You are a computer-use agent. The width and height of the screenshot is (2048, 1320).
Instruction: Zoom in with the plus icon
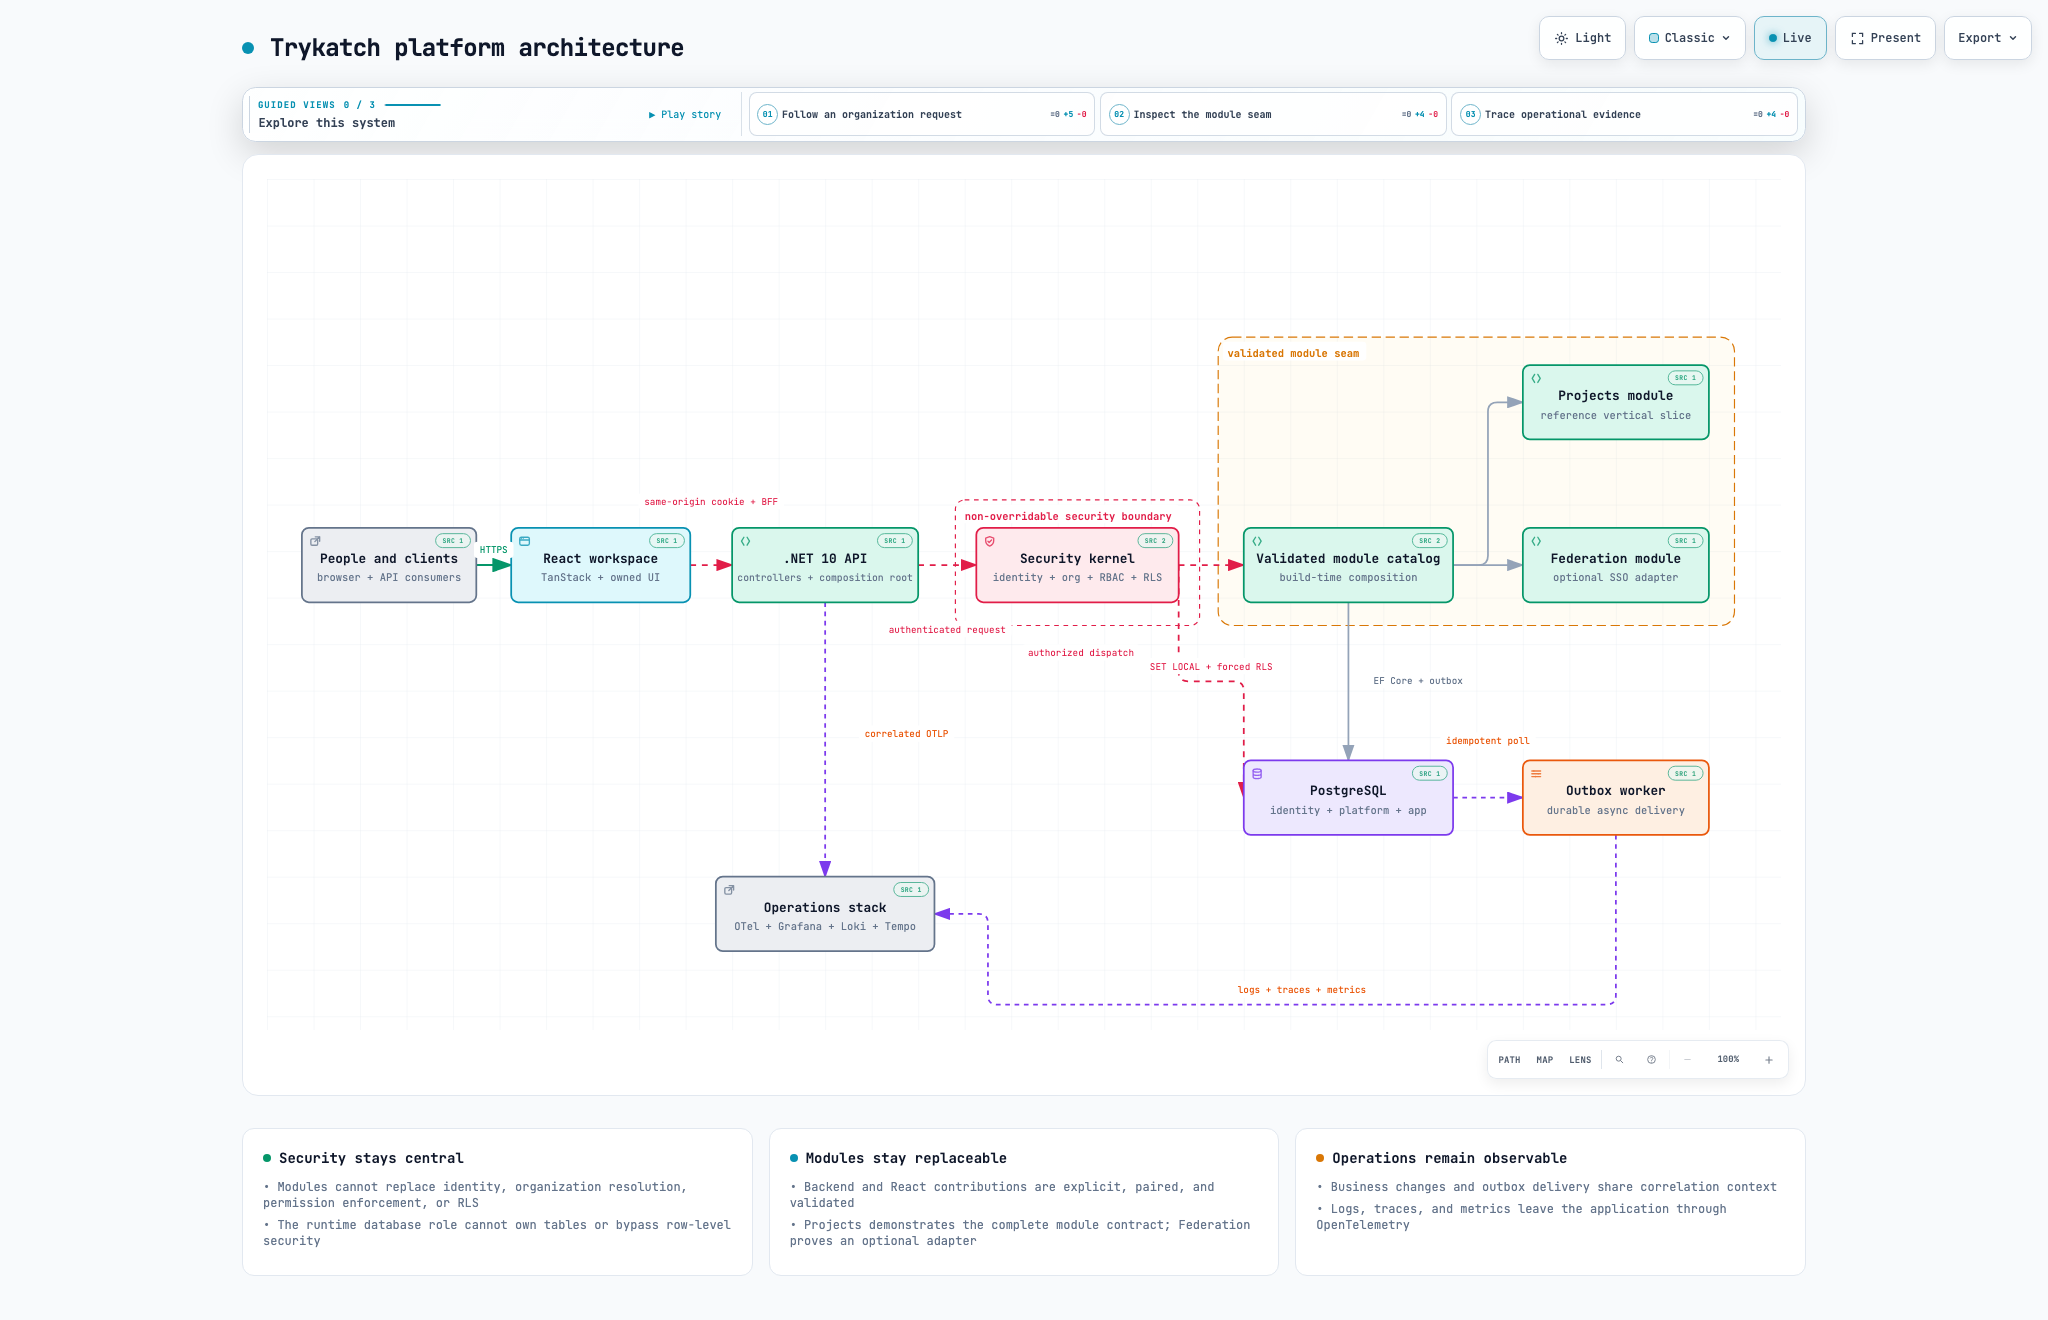click(1769, 1059)
